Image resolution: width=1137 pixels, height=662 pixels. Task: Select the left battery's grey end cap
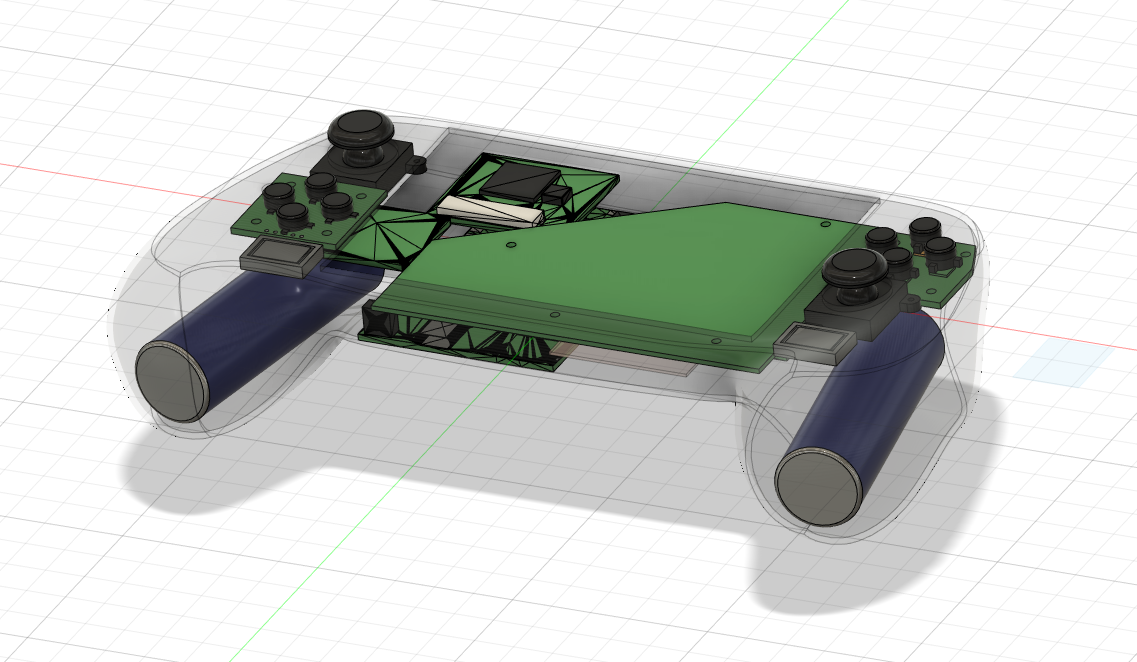(x=173, y=381)
